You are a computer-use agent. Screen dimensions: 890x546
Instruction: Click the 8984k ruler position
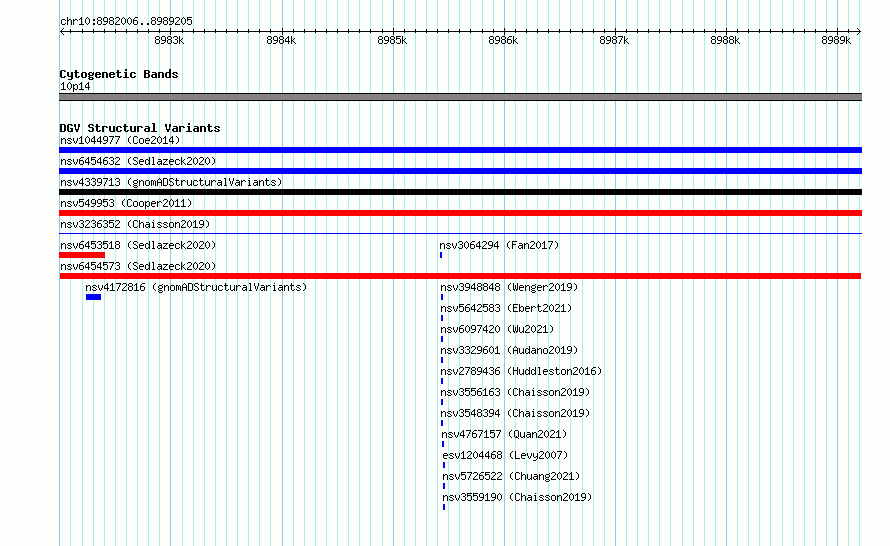click(x=281, y=40)
